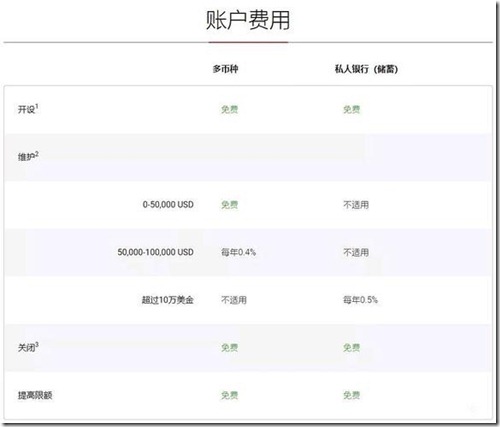Select the 0-50,000 USD tier label
This screenshot has width=500, height=427.
click(168, 204)
